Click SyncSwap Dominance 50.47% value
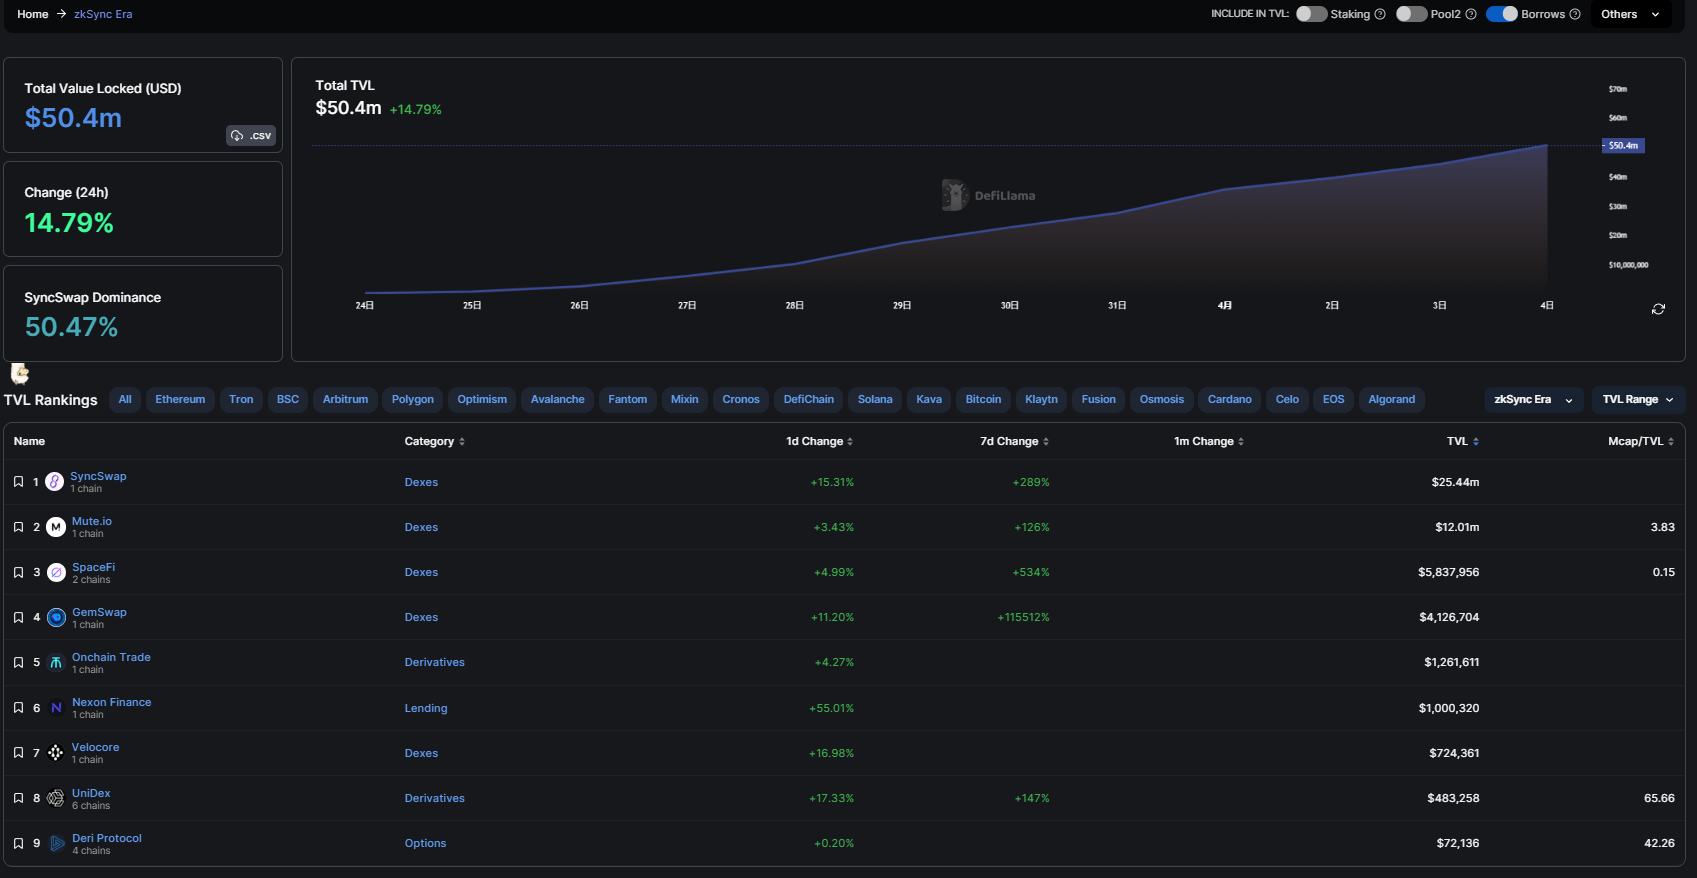 point(72,327)
